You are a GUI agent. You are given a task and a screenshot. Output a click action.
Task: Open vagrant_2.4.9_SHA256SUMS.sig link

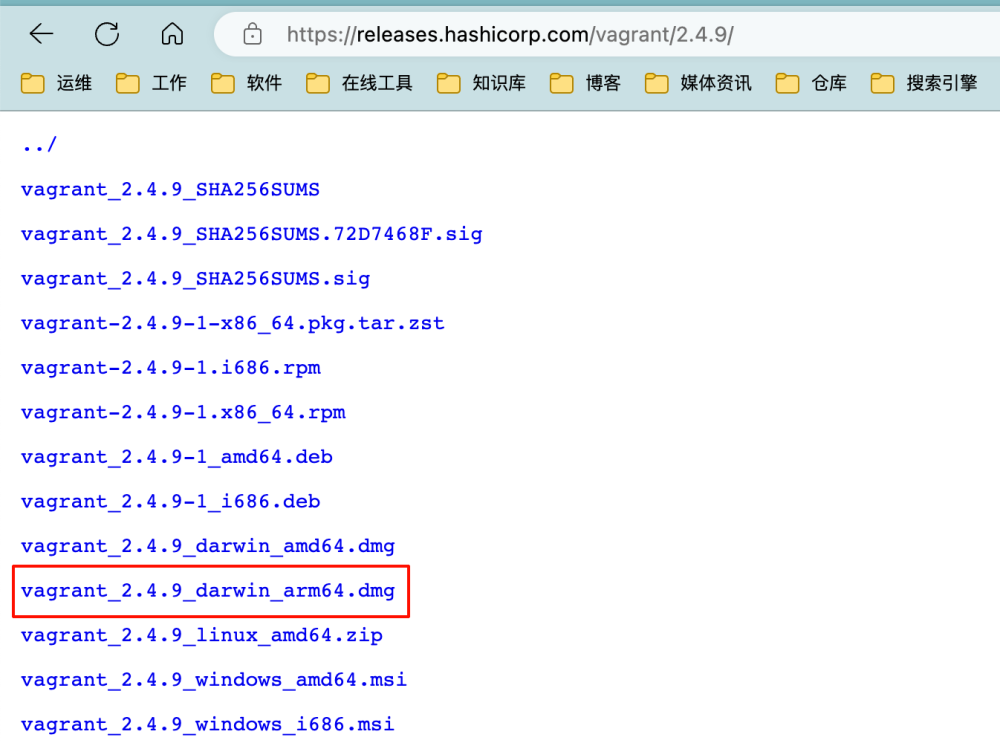point(196,279)
